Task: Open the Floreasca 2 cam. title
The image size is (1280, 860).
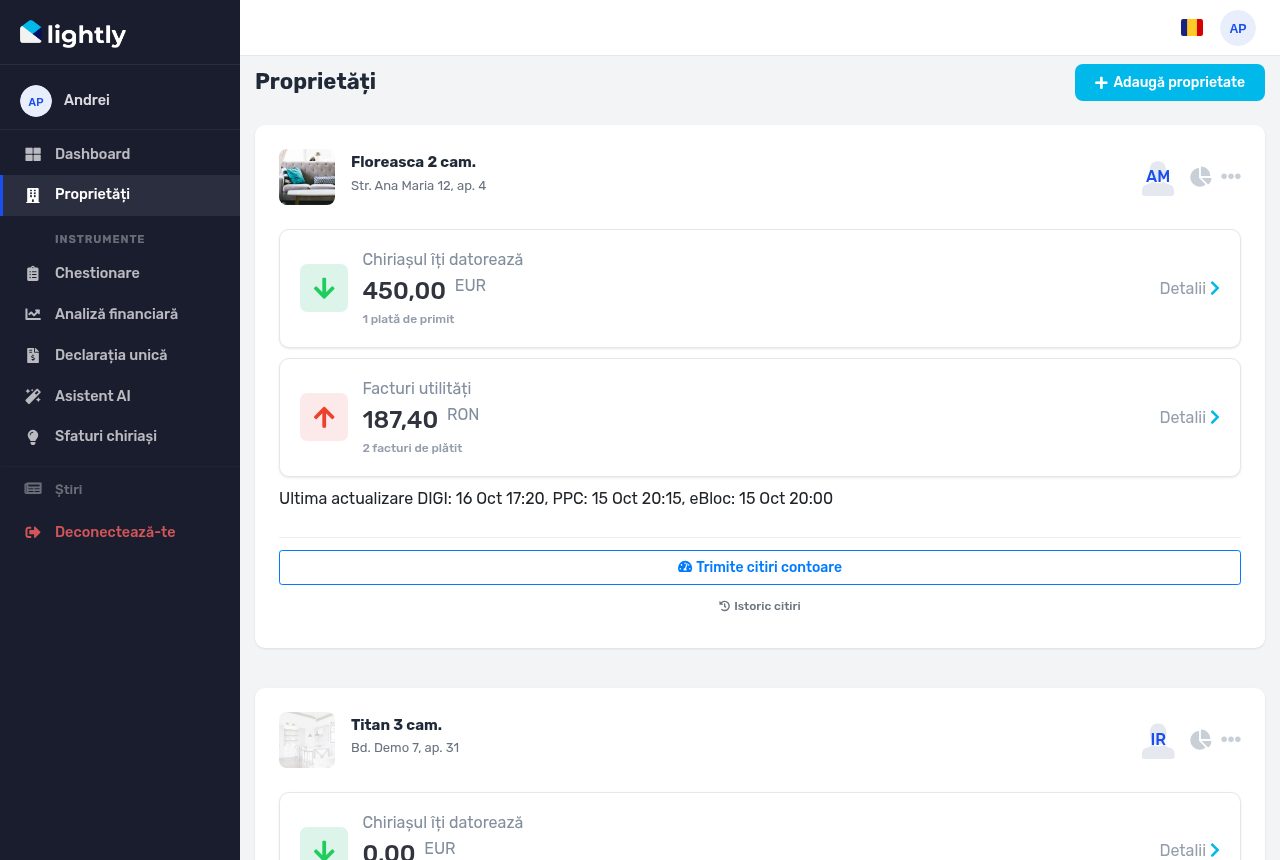Action: click(413, 162)
